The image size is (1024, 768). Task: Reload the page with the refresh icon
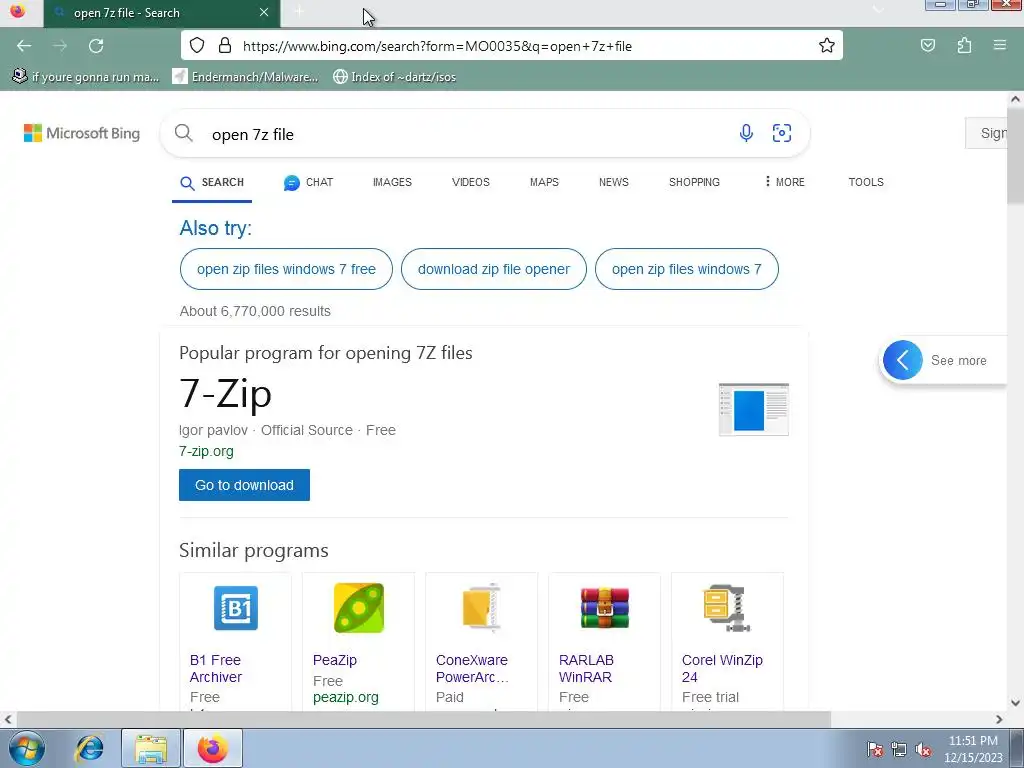point(96,46)
